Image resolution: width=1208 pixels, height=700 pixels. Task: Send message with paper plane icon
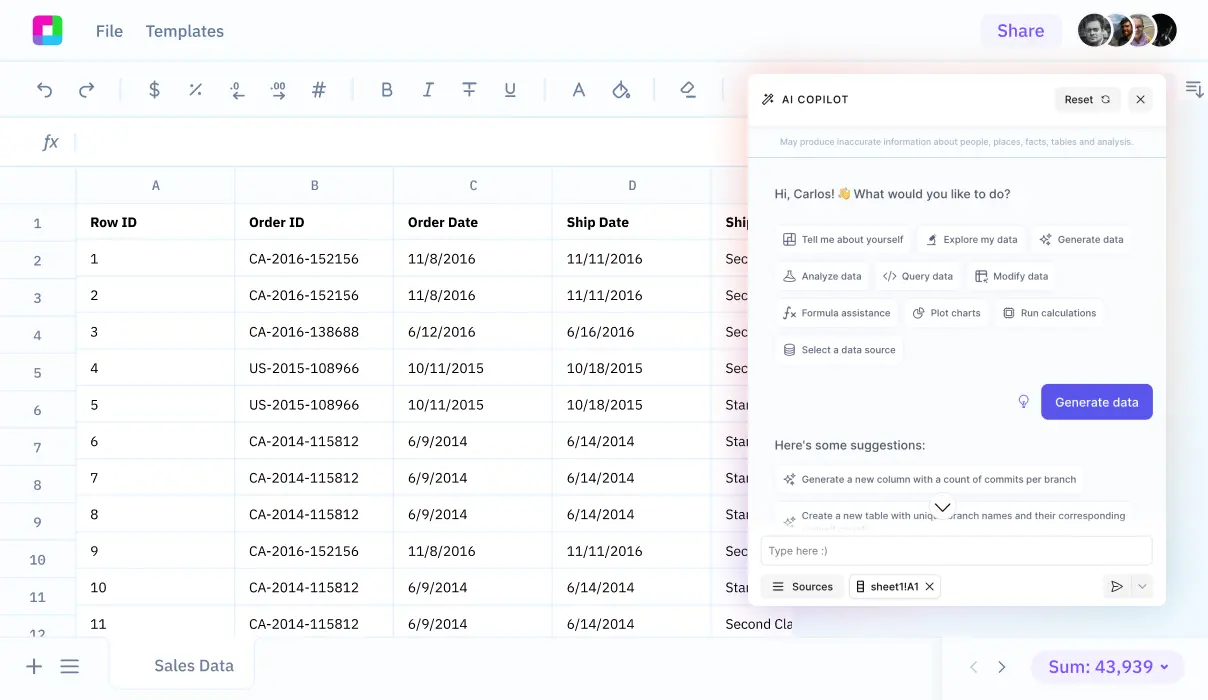(x=1117, y=587)
